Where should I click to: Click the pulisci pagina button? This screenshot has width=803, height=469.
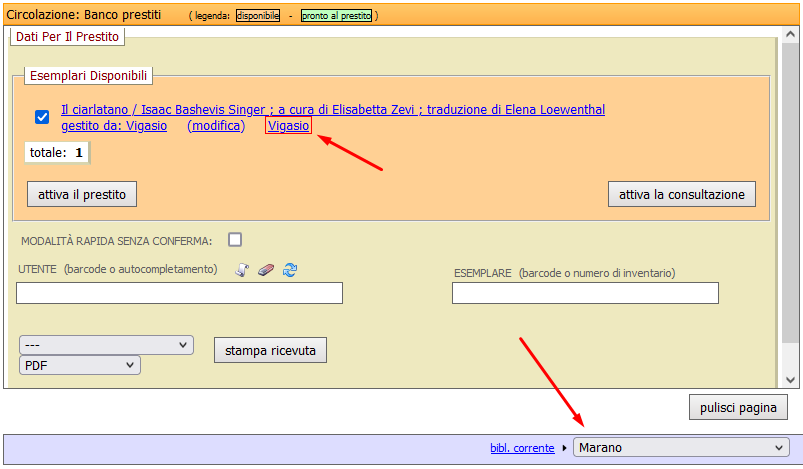pyautogui.click(x=738, y=408)
